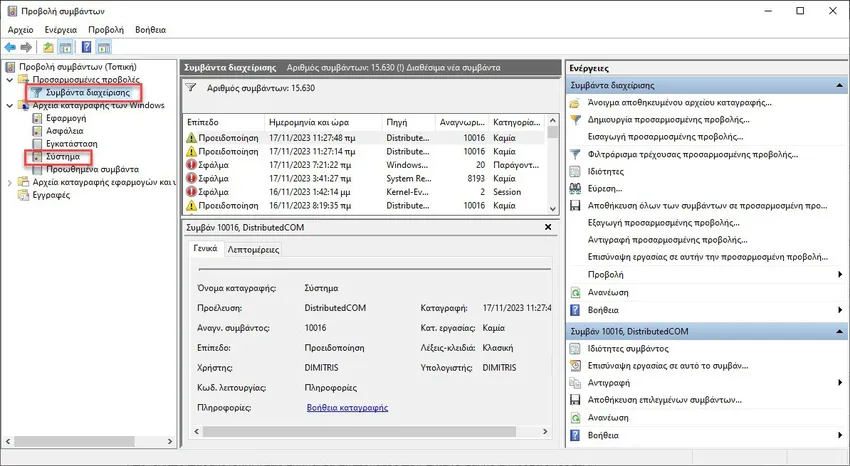Collapse the Αρχεία καταγραφής των Windows node
The height and width of the screenshot is (466, 850).
pos(10,106)
